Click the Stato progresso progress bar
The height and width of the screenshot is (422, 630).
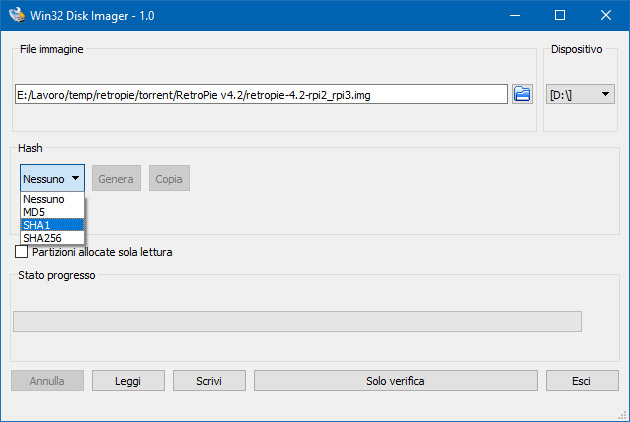point(296,321)
